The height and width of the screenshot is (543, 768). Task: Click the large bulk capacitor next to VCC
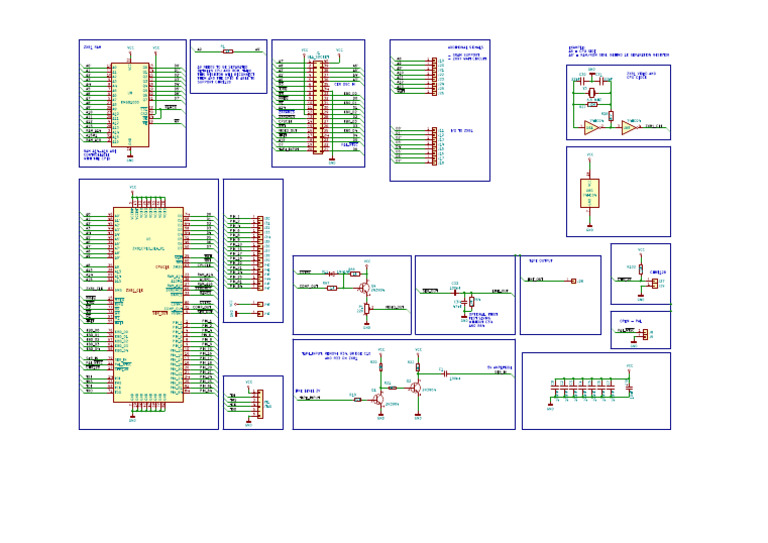[629, 388]
